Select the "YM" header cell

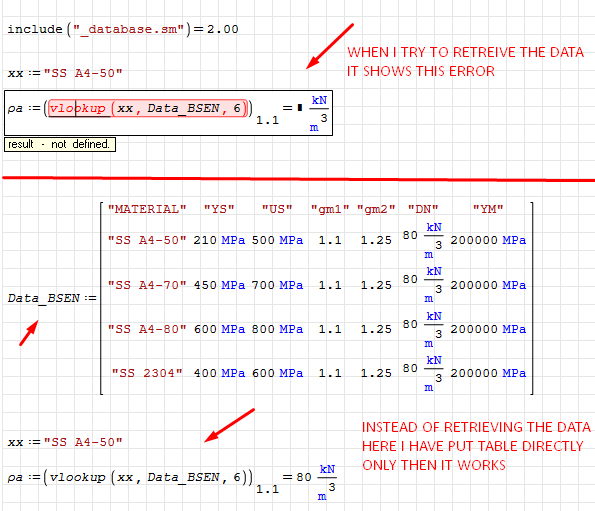click(x=488, y=209)
